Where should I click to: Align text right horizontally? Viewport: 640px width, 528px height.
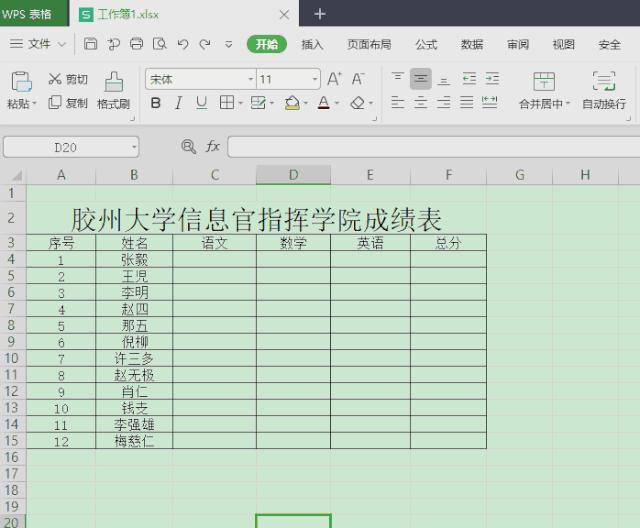pyautogui.click(x=444, y=102)
